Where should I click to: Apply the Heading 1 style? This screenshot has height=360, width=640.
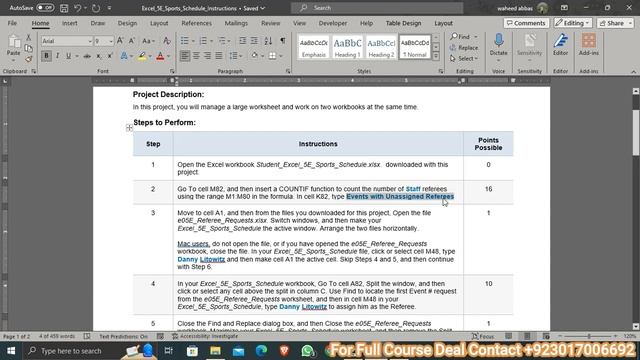[x=347, y=47]
